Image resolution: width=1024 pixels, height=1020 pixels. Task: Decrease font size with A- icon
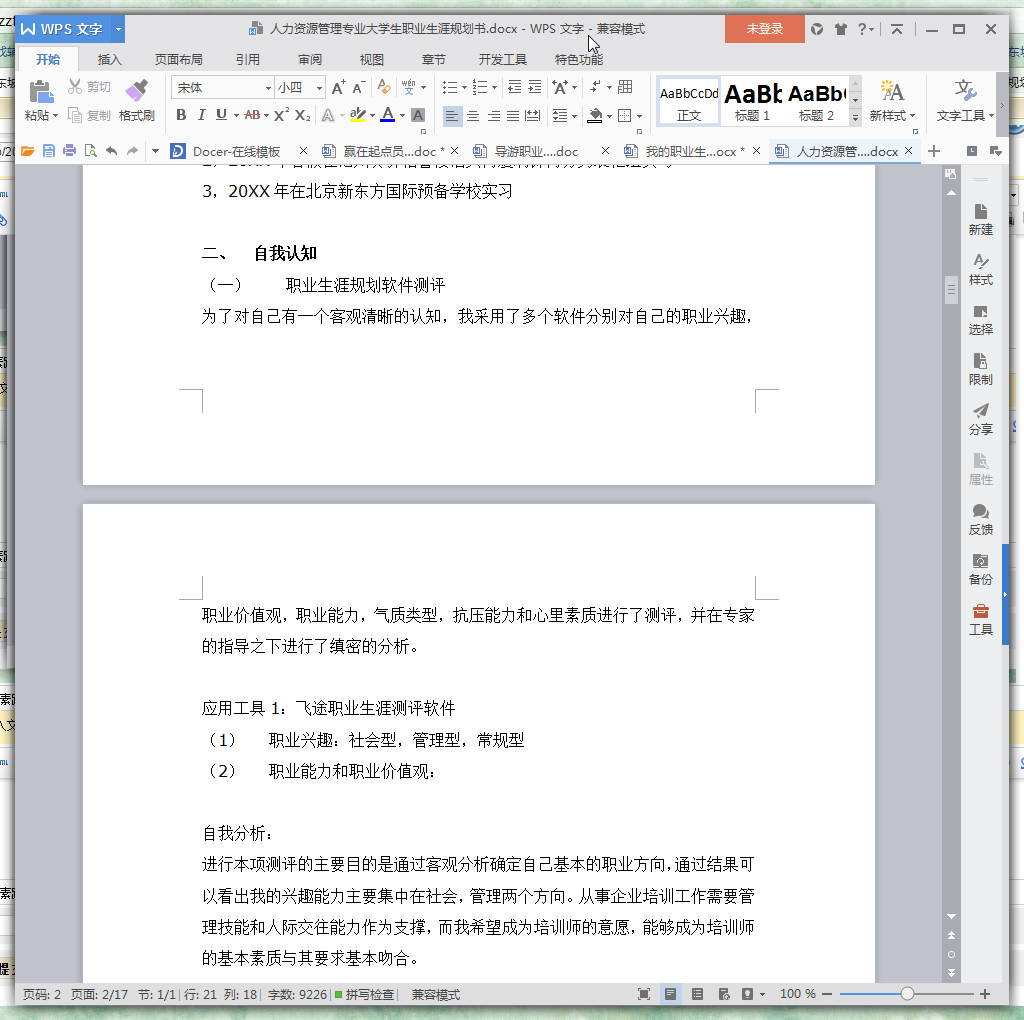[x=359, y=88]
